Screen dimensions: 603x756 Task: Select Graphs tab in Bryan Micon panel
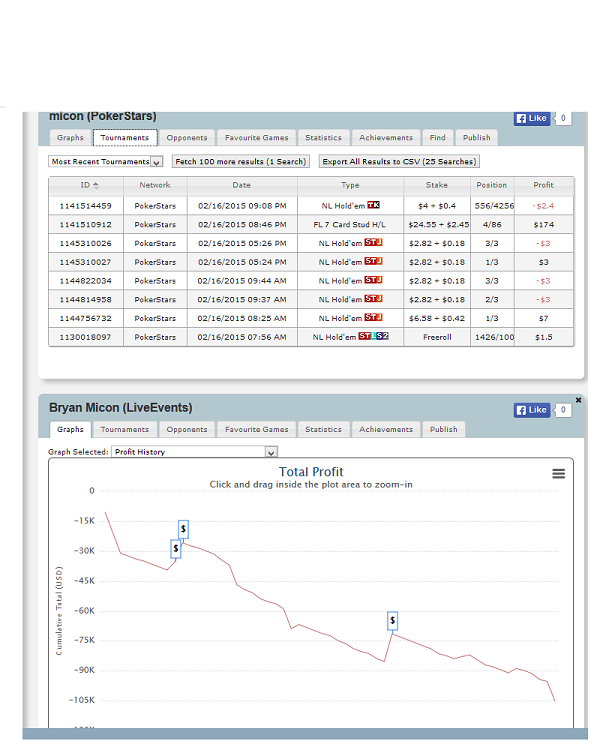point(70,429)
